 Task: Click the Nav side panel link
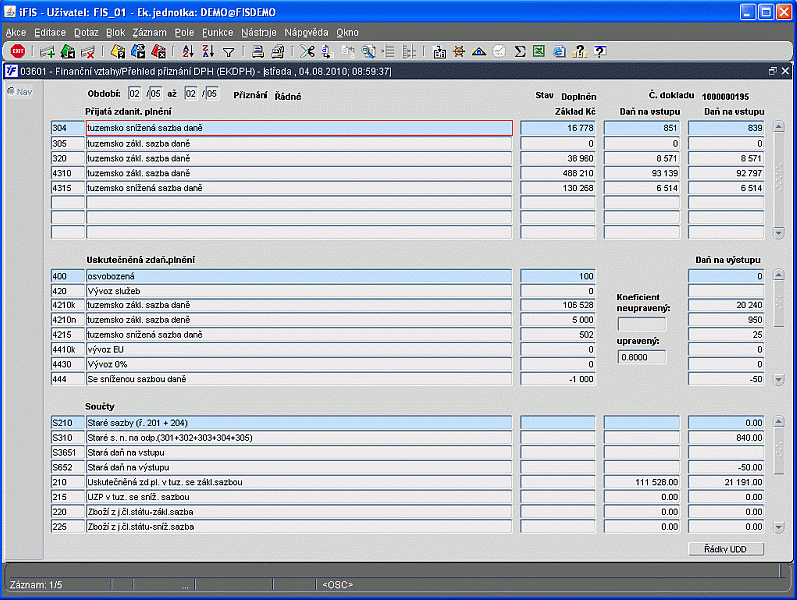pos(20,92)
